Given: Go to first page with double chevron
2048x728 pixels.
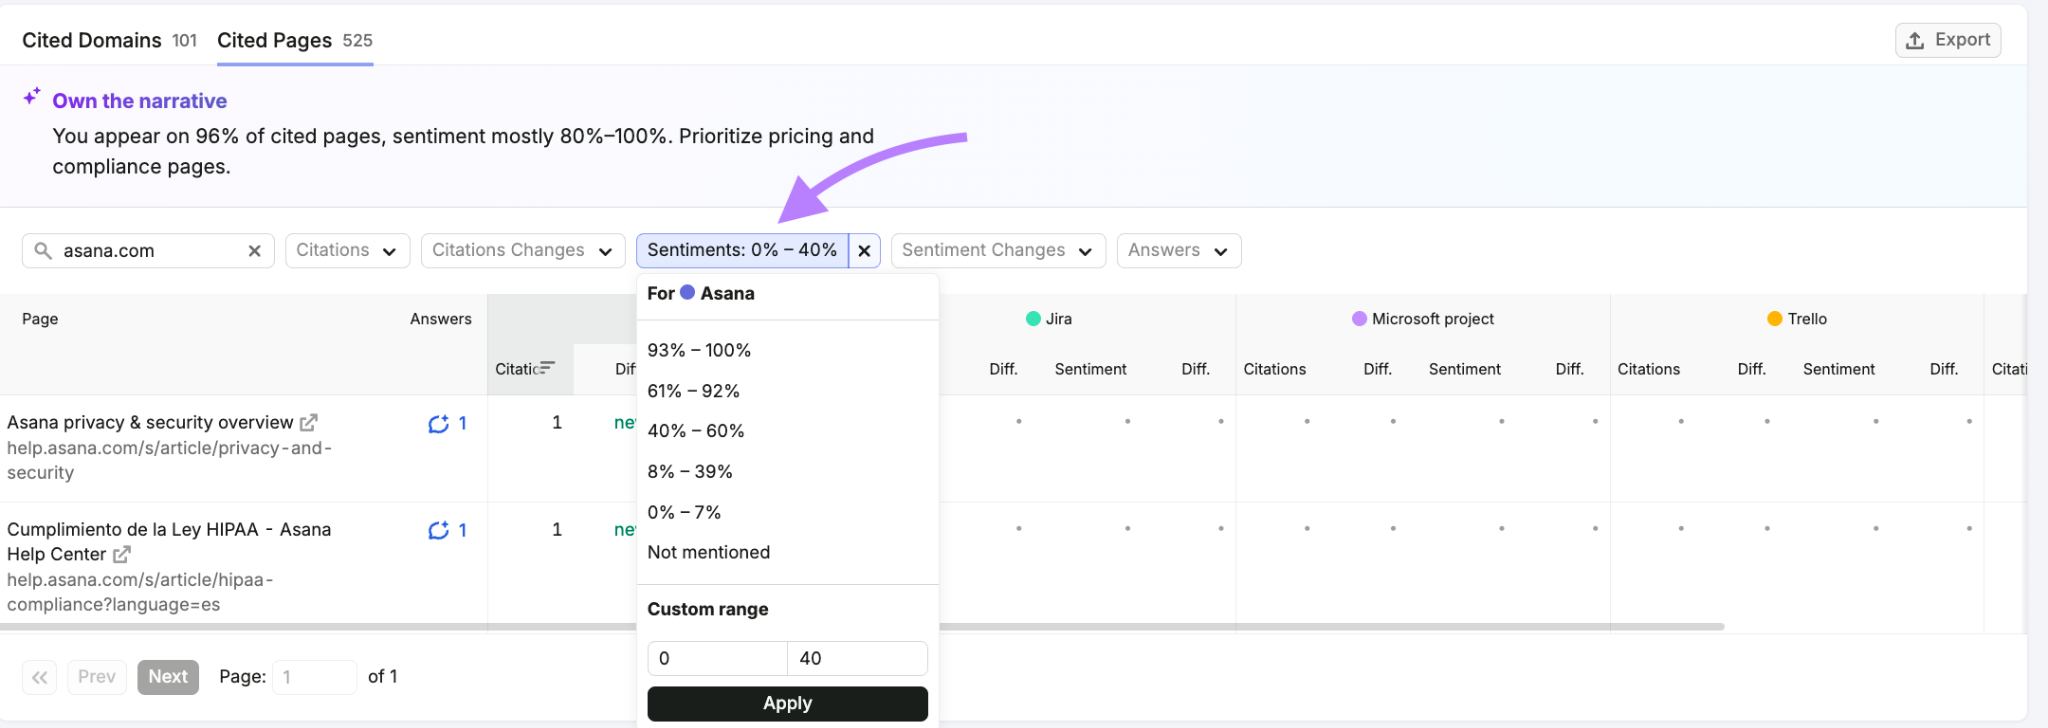Looking at the screenshot, I should click(x=39, y=677).
